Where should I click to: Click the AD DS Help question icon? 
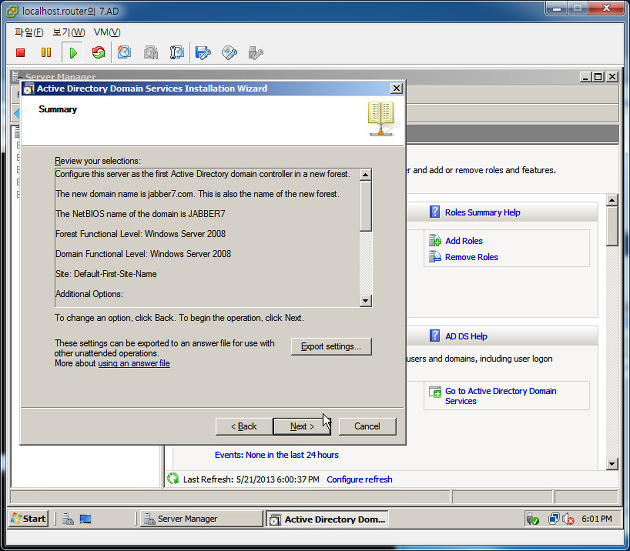pos(434,336)
